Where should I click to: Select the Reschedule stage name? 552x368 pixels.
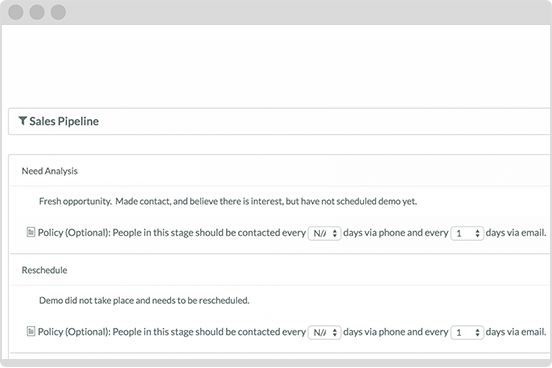[x=44, y=270]
